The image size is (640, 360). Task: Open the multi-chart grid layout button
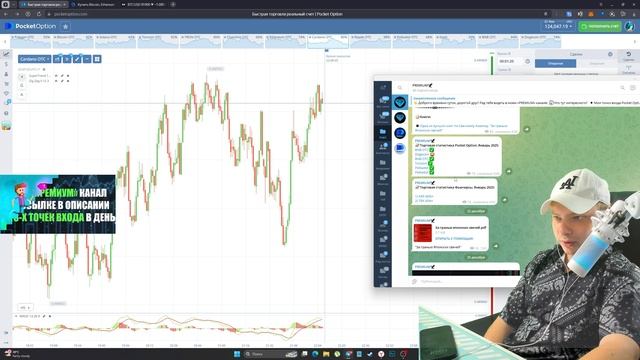point(97,59)
